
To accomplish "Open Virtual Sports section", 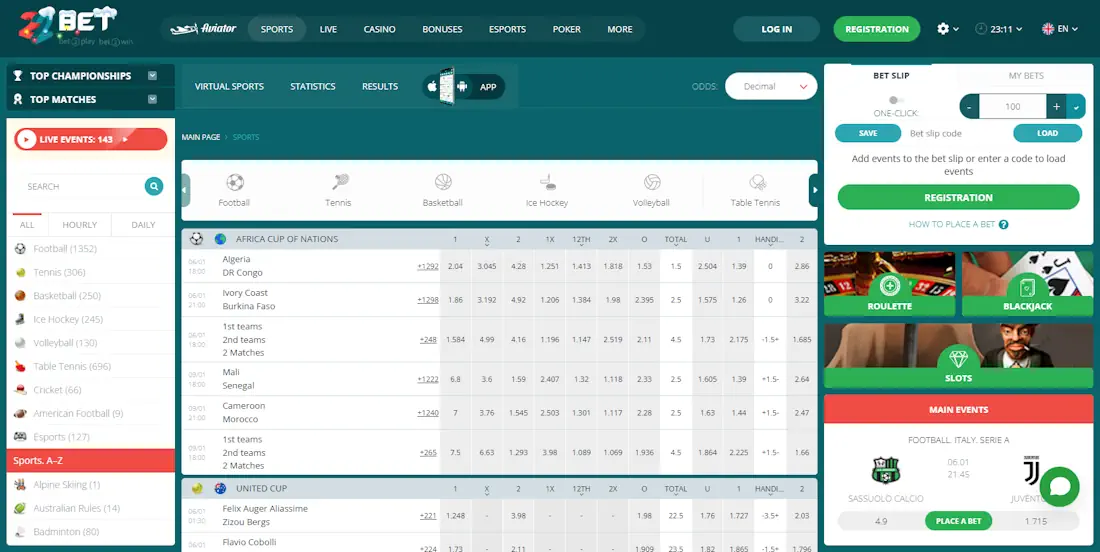I will tap(229, 86).
